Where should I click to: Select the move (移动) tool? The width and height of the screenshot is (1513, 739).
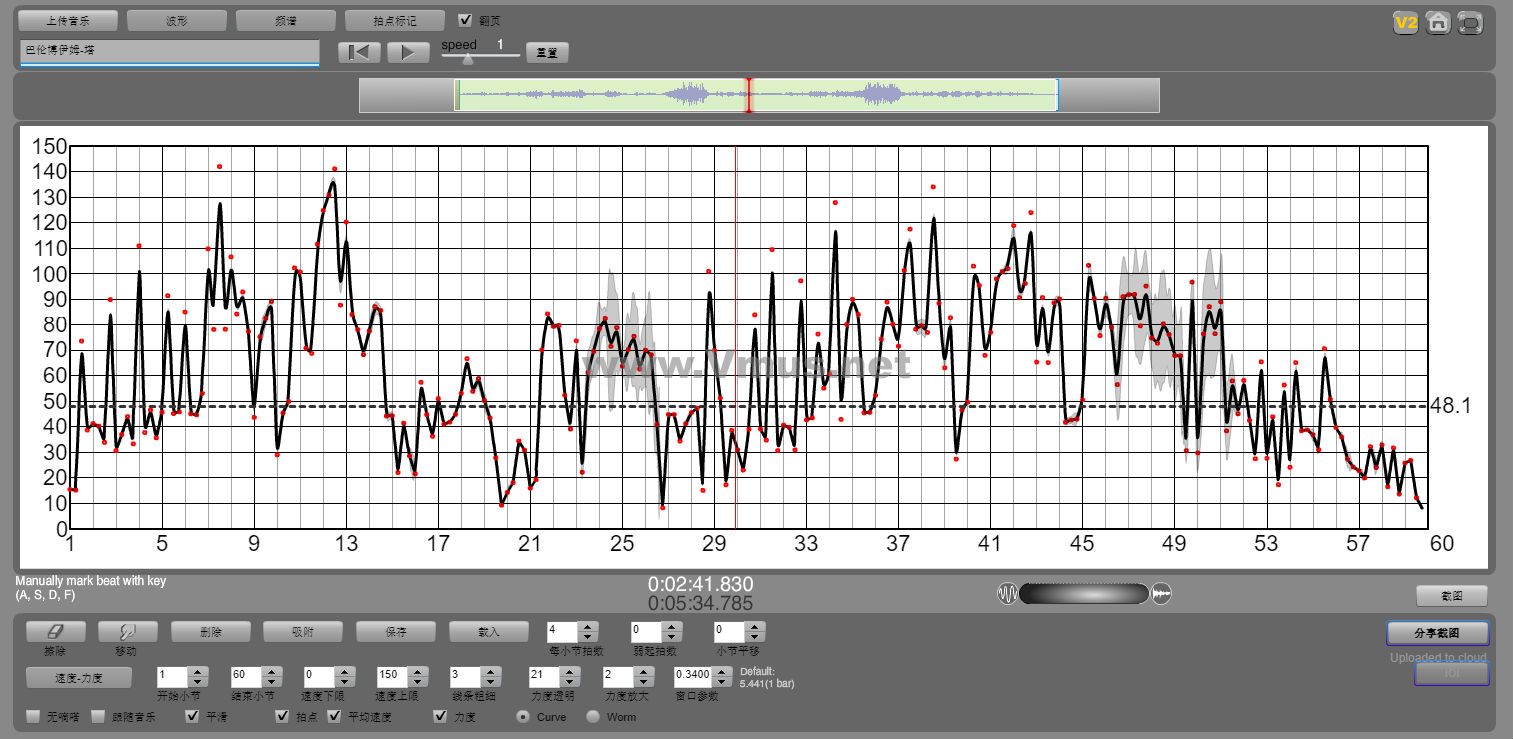(x=128, y=632)
